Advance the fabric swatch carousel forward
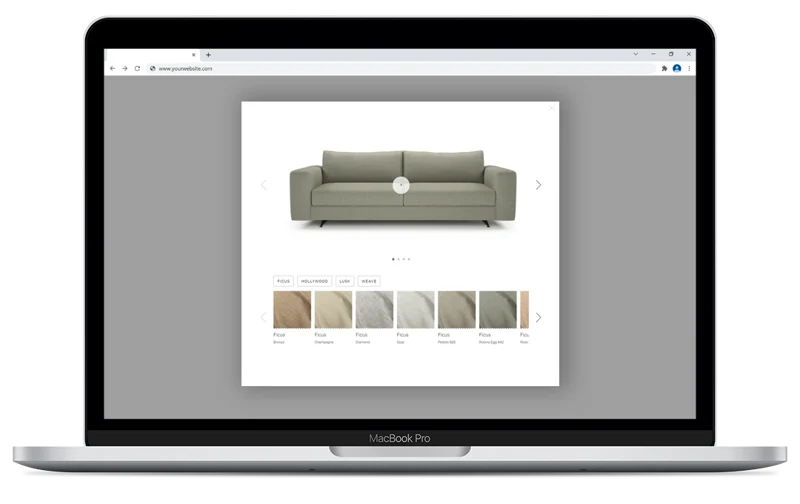 [x=538, y=317]
